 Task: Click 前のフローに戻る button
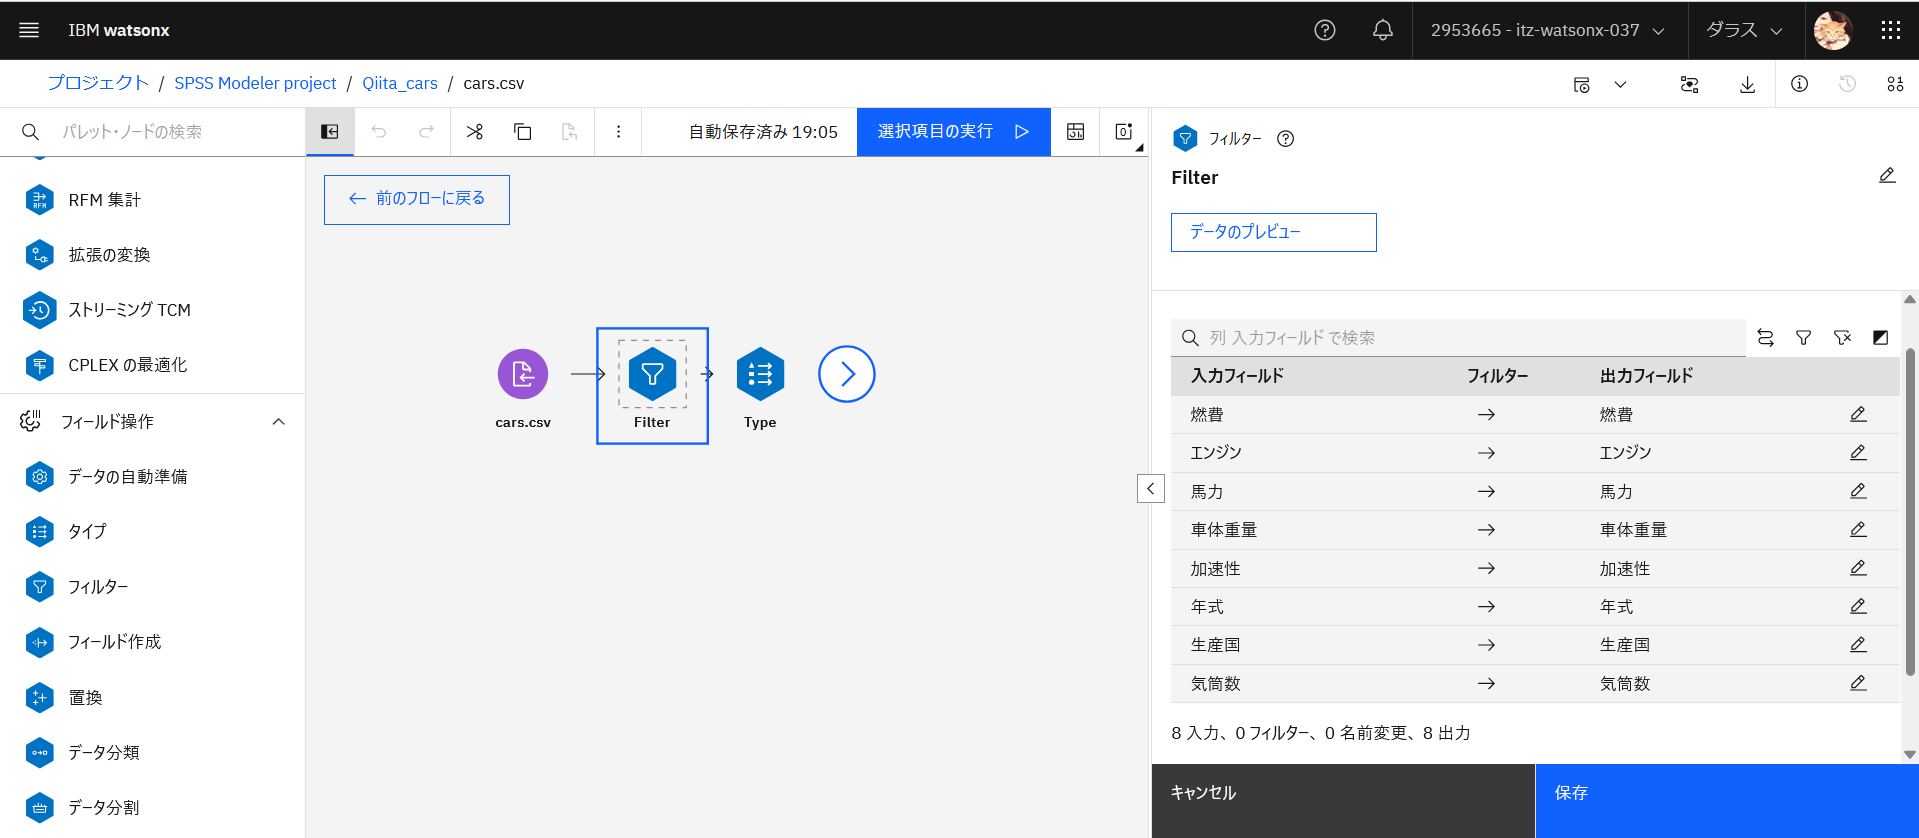[417, 199]
